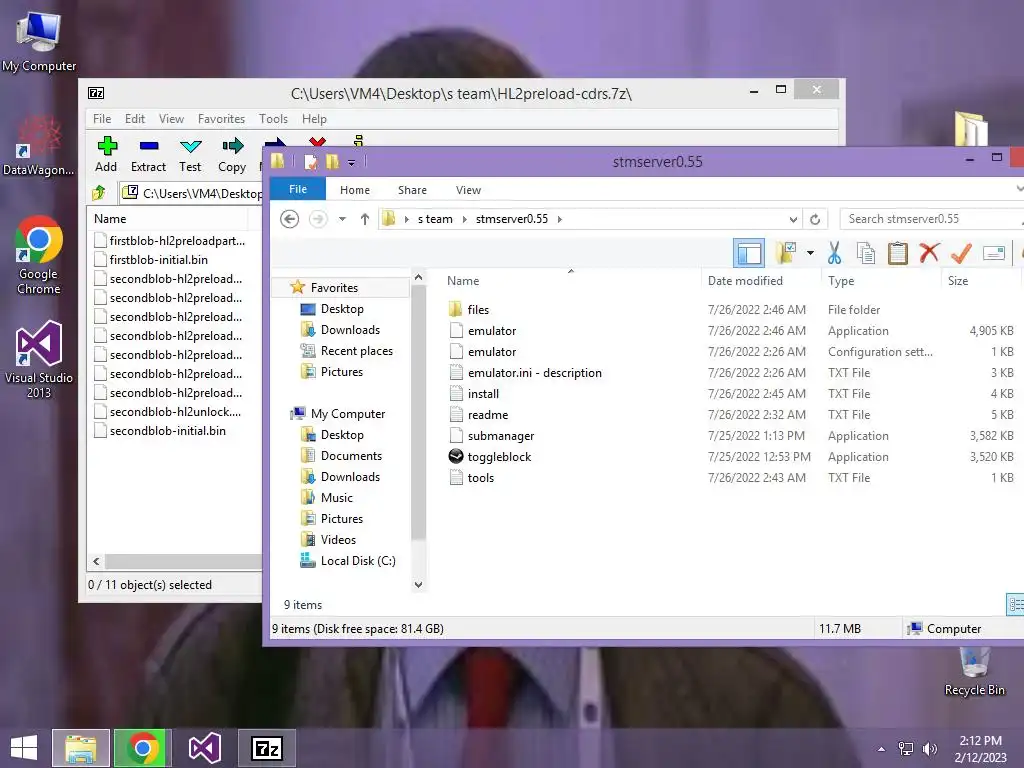Viewport: 1024px width, 768px height.
Task: Expand the address bar history dropdown
Action: [x=793, y=219]
